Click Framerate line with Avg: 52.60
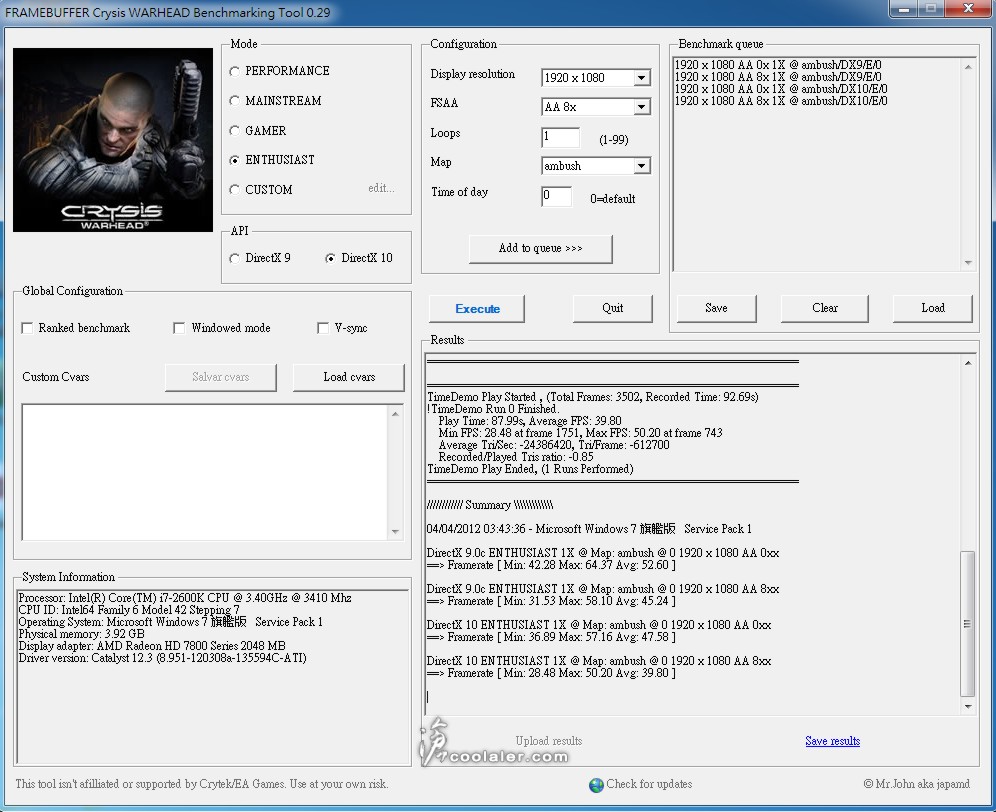Viewport: 996px width, 812px height. click(551, 565)
